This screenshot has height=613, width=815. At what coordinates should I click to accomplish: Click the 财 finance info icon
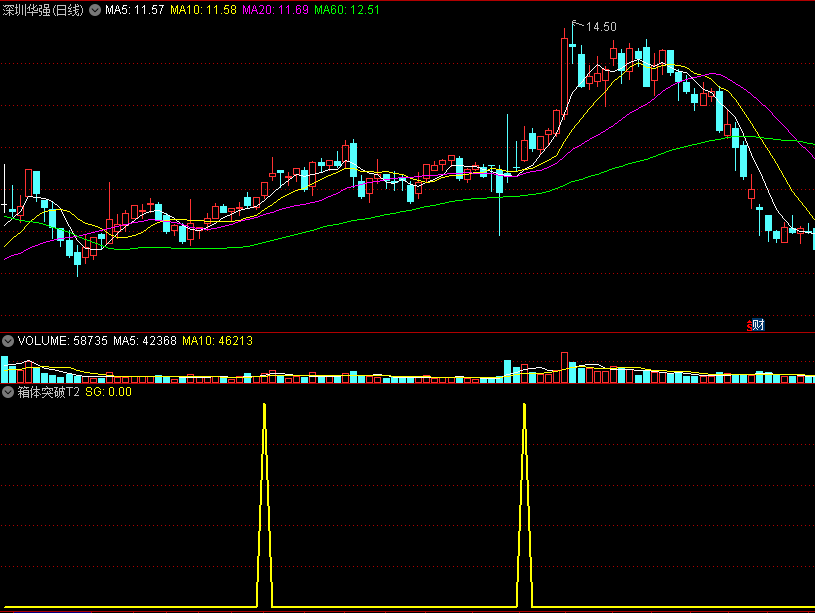pos(756,325)
